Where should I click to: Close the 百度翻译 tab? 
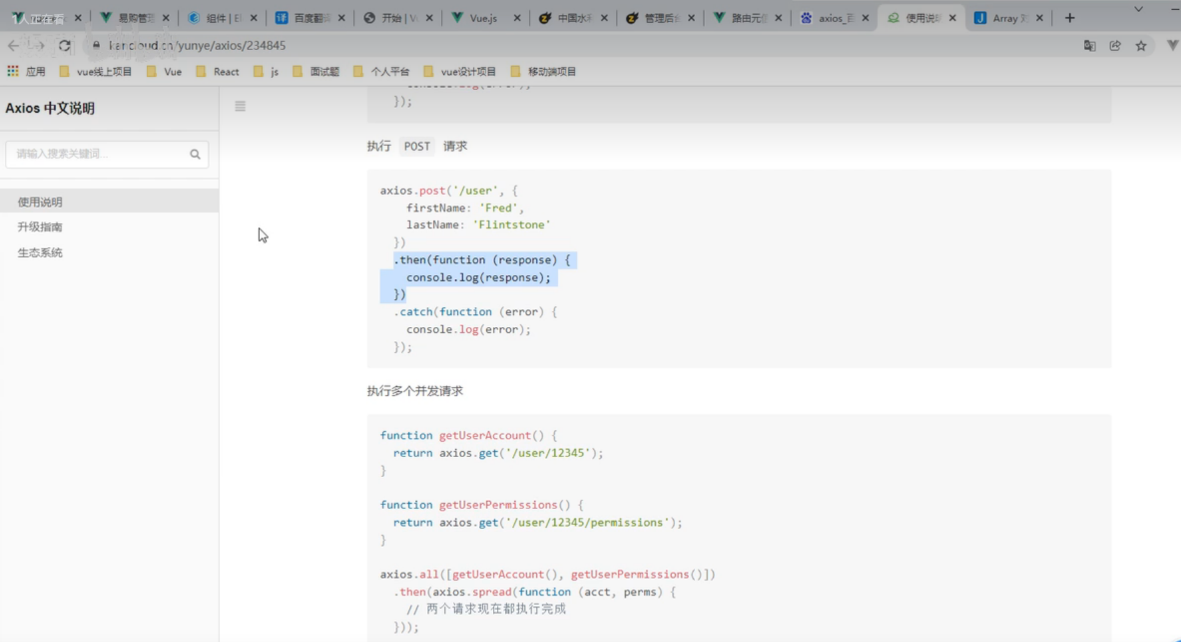click(x=341, y=18)
